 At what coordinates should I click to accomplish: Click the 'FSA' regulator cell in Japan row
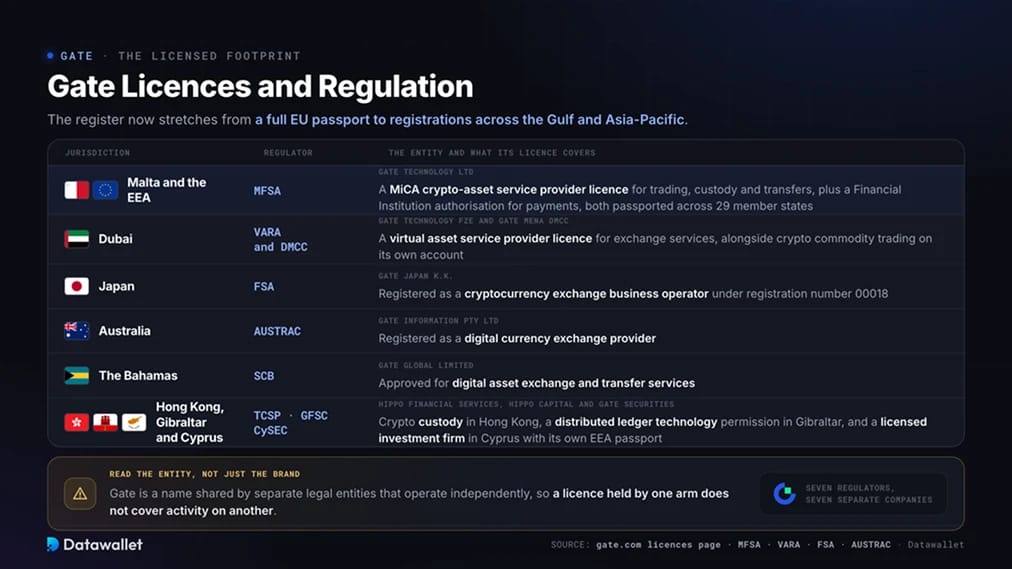click(263, 286)
